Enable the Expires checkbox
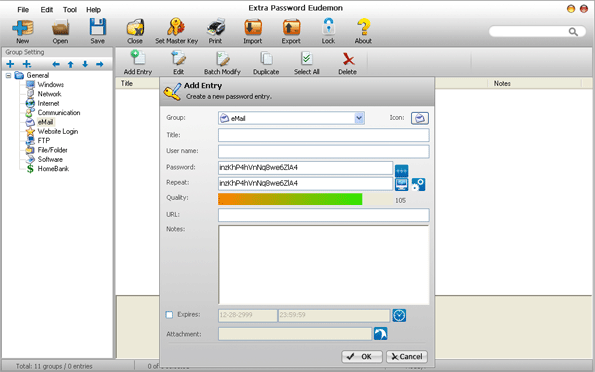Screen dimensions: 595x372 [x=169, y=315]
